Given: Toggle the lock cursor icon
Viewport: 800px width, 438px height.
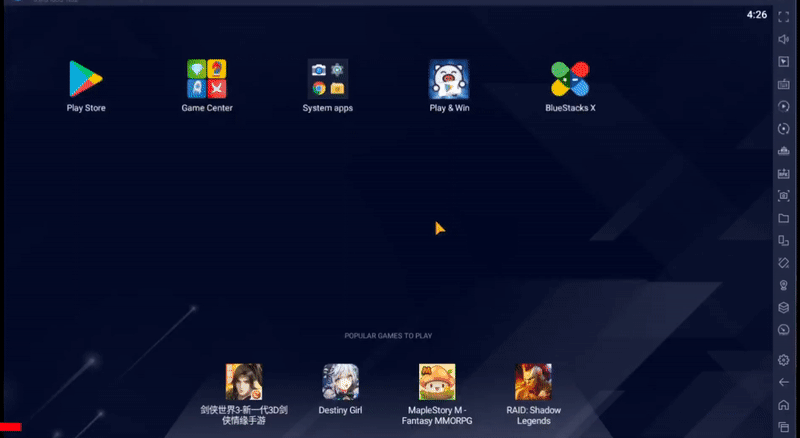Looking at the screenshot, I should coord(784,61).
